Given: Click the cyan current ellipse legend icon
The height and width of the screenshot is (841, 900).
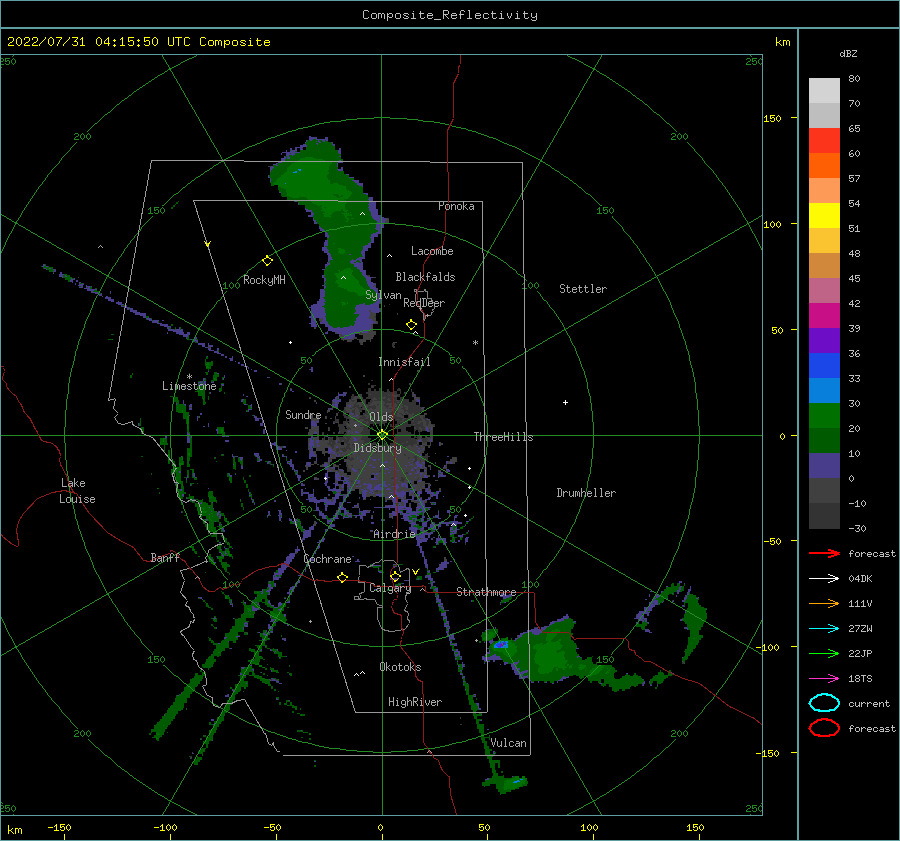Looking at the screenshot, I should [x=824, y=703].
